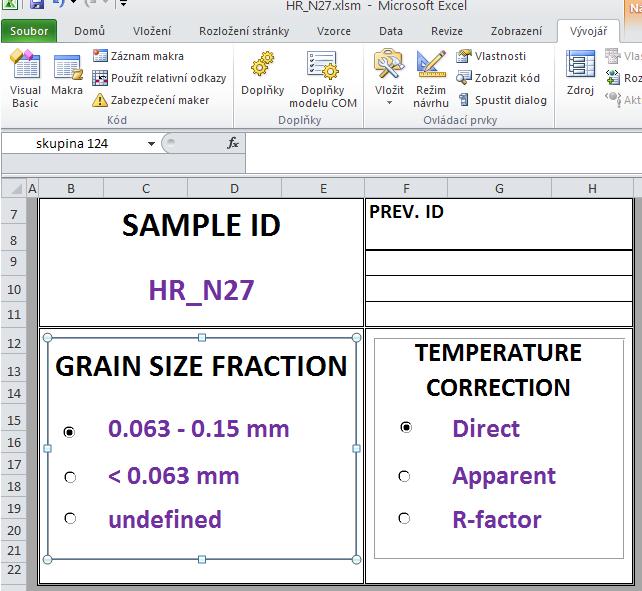Screen dimensions: 642x591
Task: Open the Doplňky add-ins dialog
Action: (x=262, y=76)
